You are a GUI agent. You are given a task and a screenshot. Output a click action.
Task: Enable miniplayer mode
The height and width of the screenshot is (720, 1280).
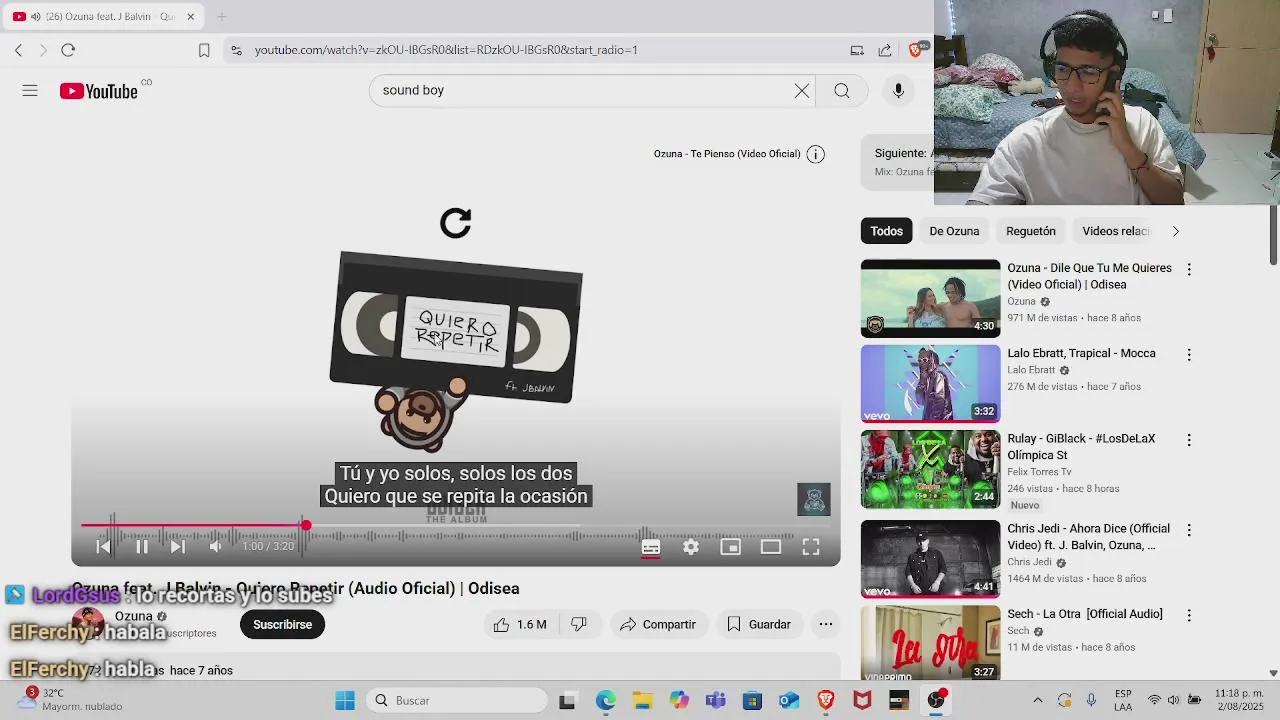731,547
